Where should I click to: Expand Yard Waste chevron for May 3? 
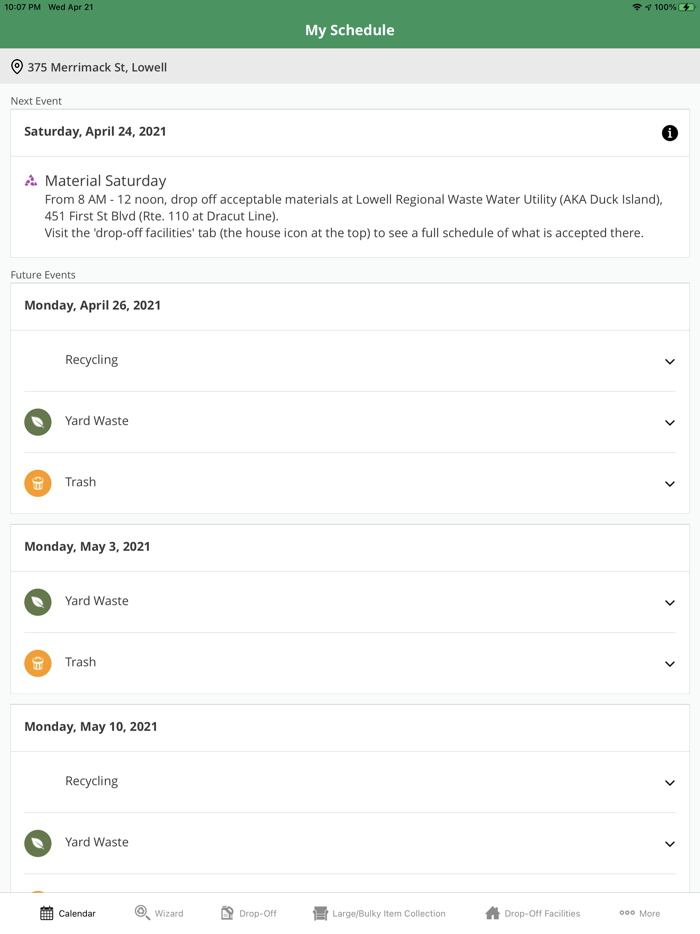pos(670,602)
